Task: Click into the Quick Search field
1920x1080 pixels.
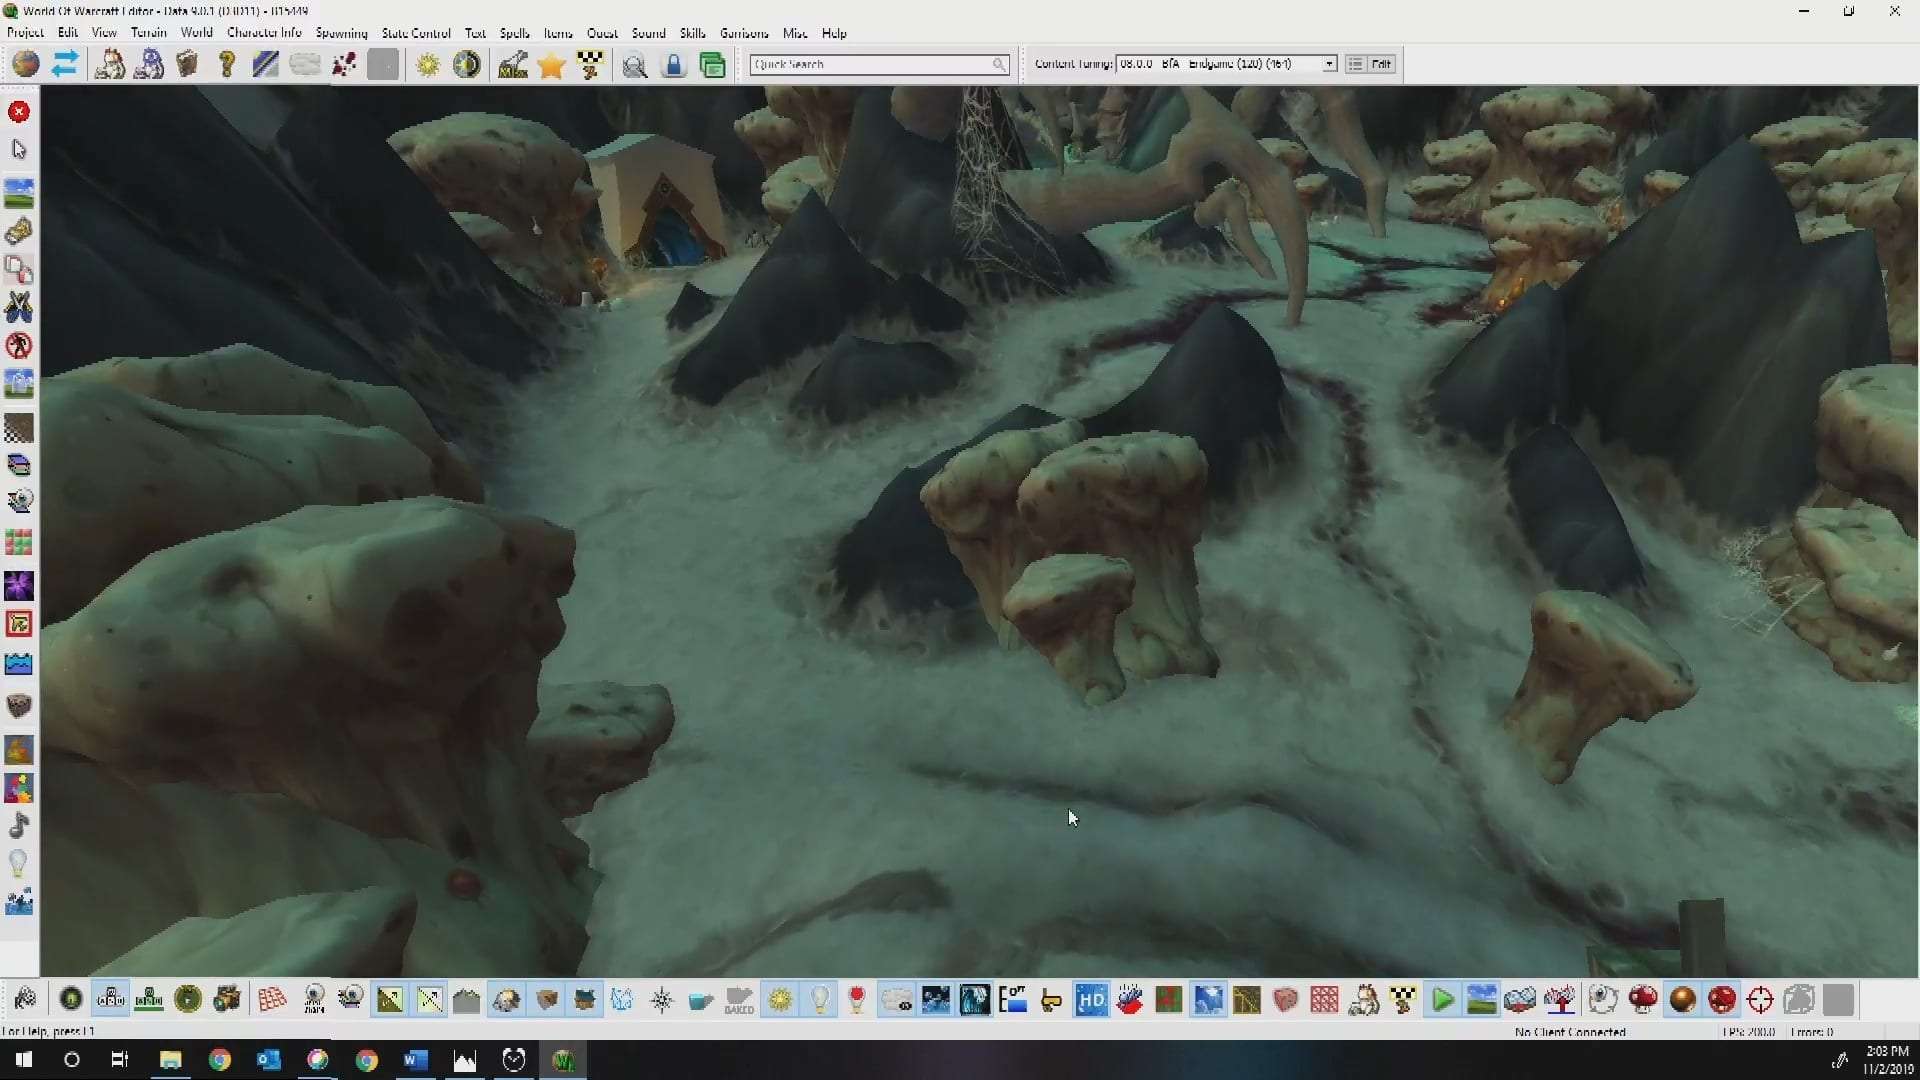Action: [x=870, y=64]
